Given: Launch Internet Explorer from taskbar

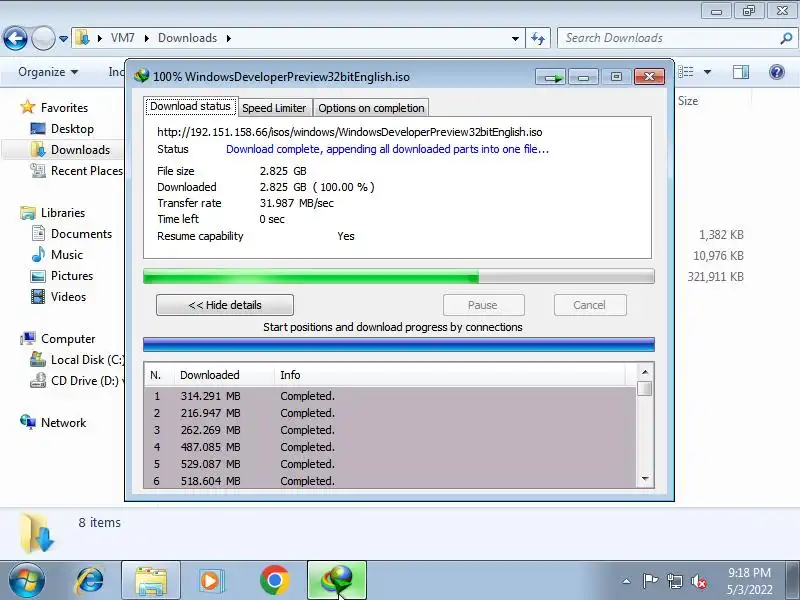Looking at the screenshot, I should (x=89, y=581).
